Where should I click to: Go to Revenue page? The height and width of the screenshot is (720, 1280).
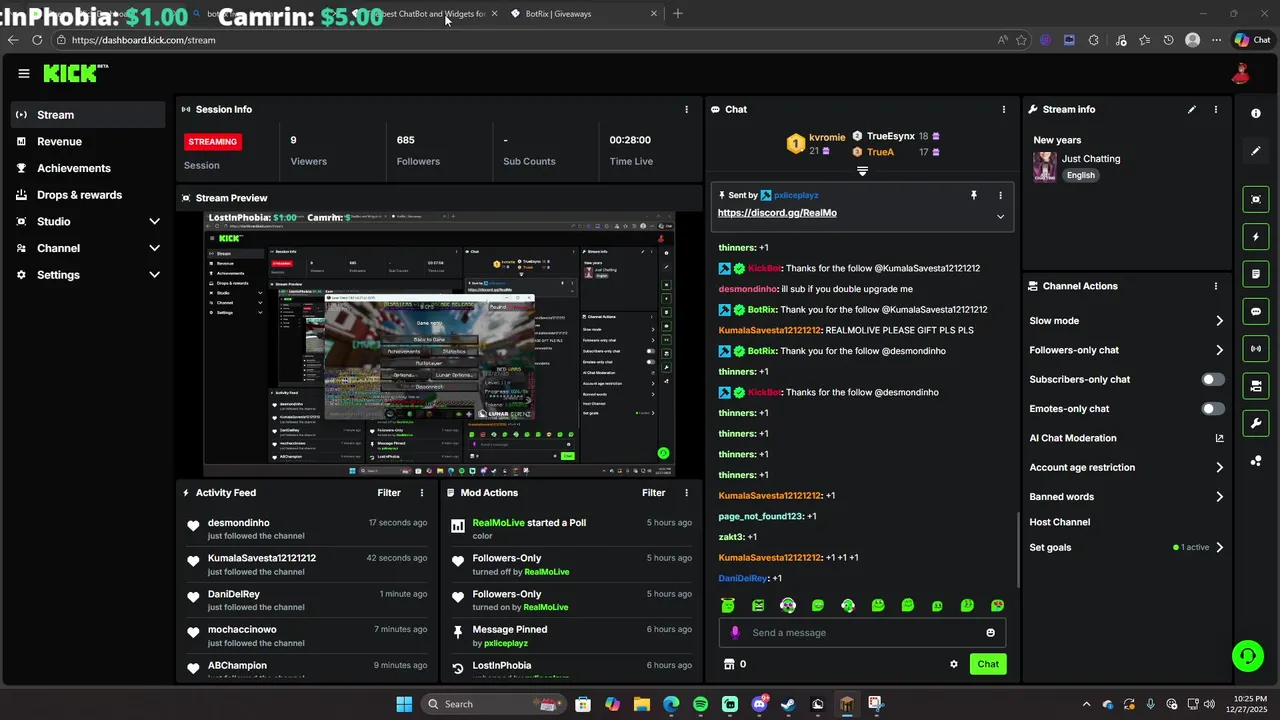point(88,142)
